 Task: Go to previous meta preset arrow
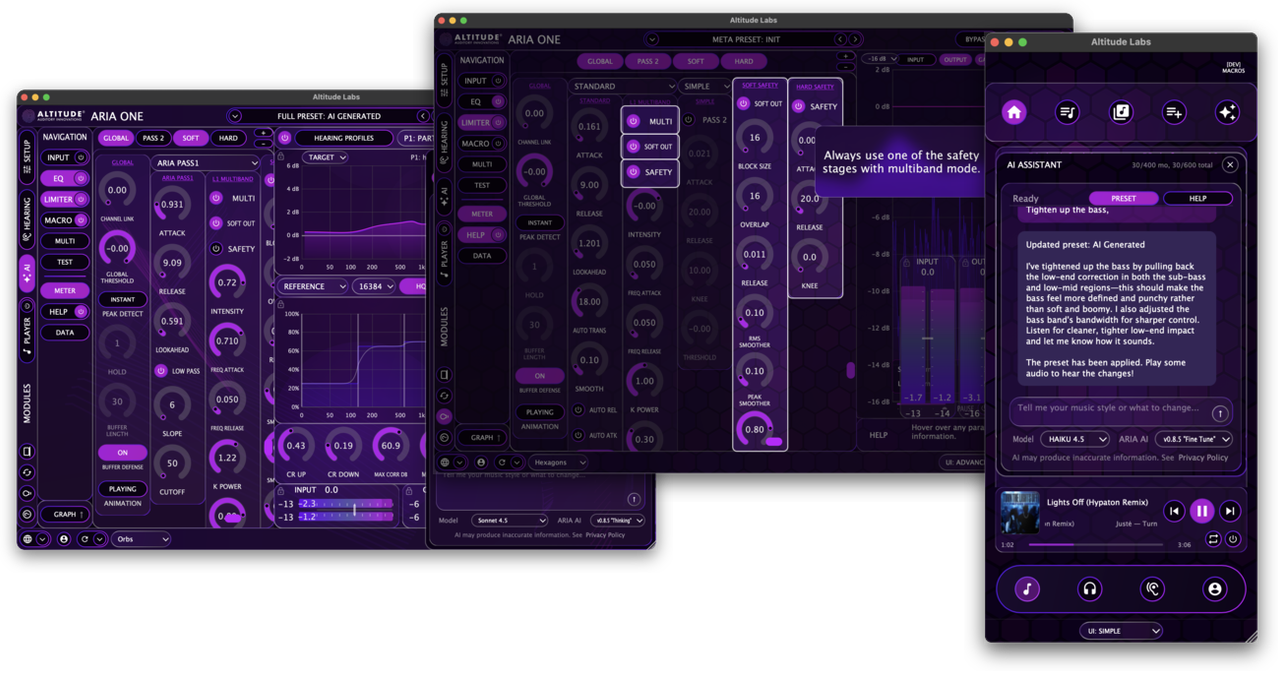pyautogui.click(x=841, y=39)
